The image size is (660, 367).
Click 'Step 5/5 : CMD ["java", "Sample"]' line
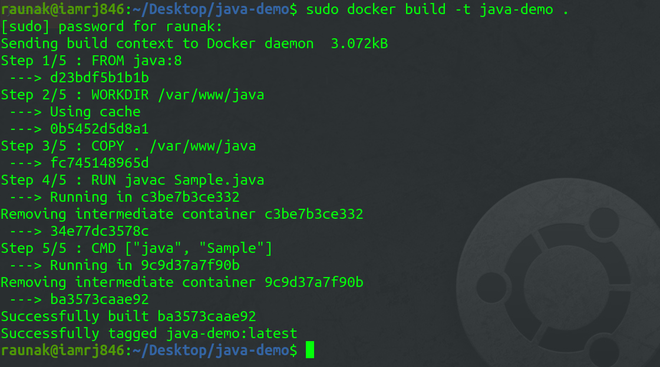click(x=136, y=248)
